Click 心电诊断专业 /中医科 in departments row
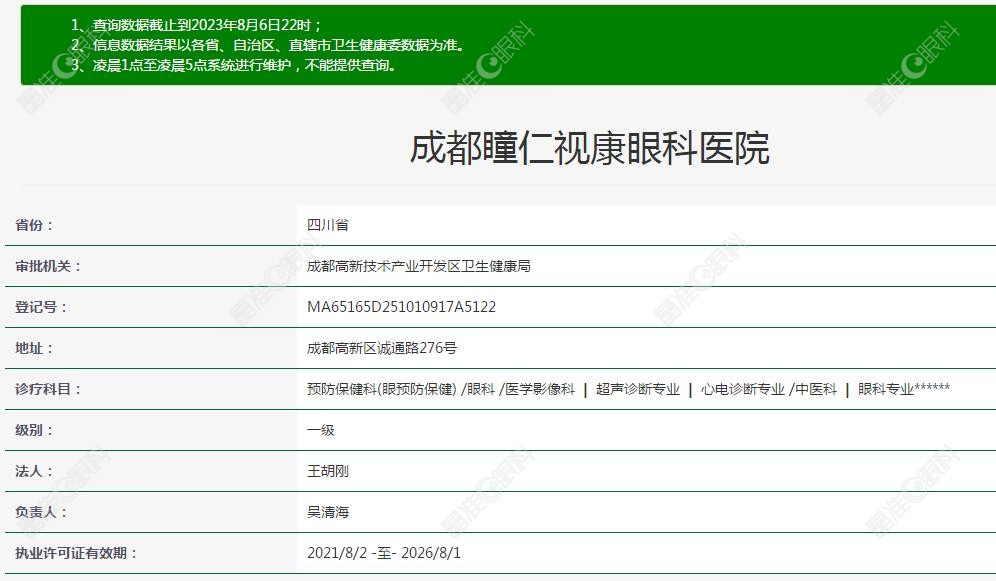 point(769,389)
